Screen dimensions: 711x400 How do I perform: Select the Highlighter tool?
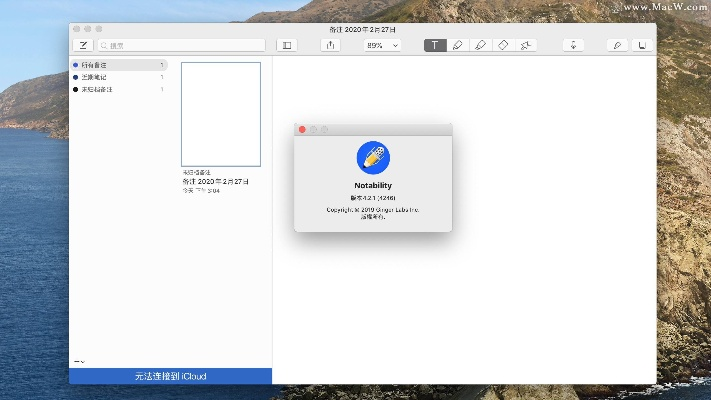click(x=481, y=45)
